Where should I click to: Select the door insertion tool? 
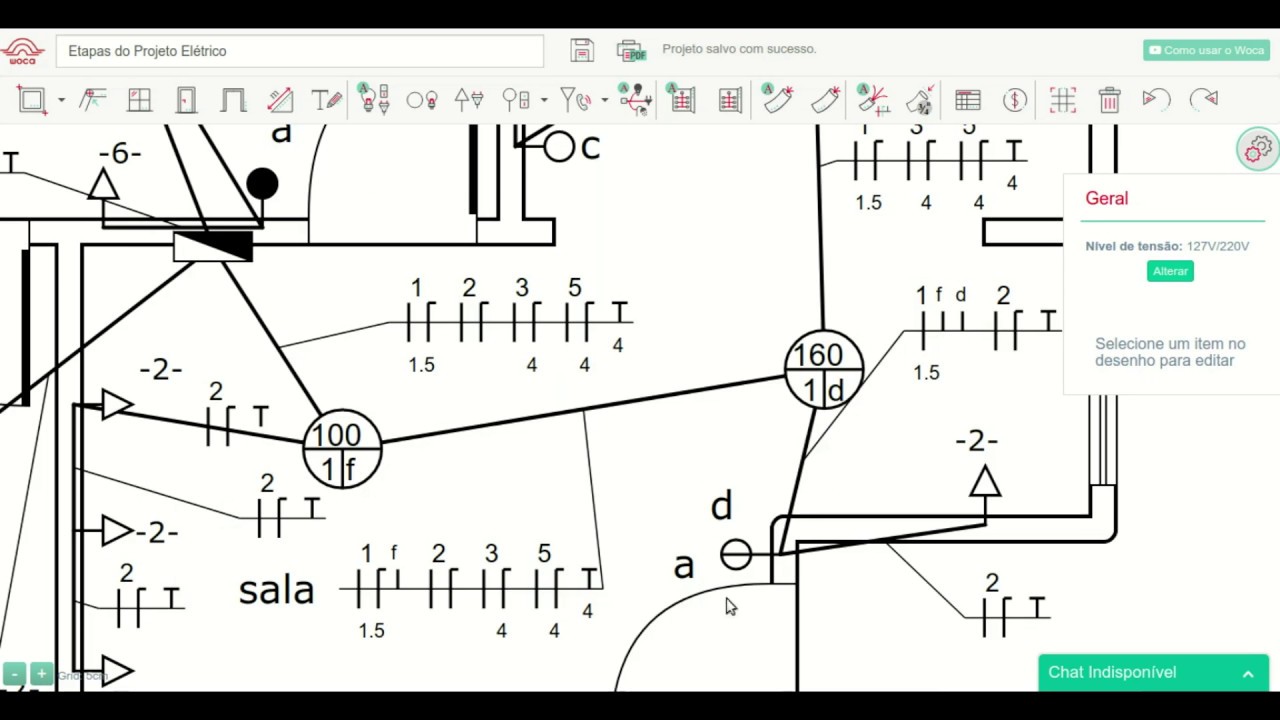point(186,100)
